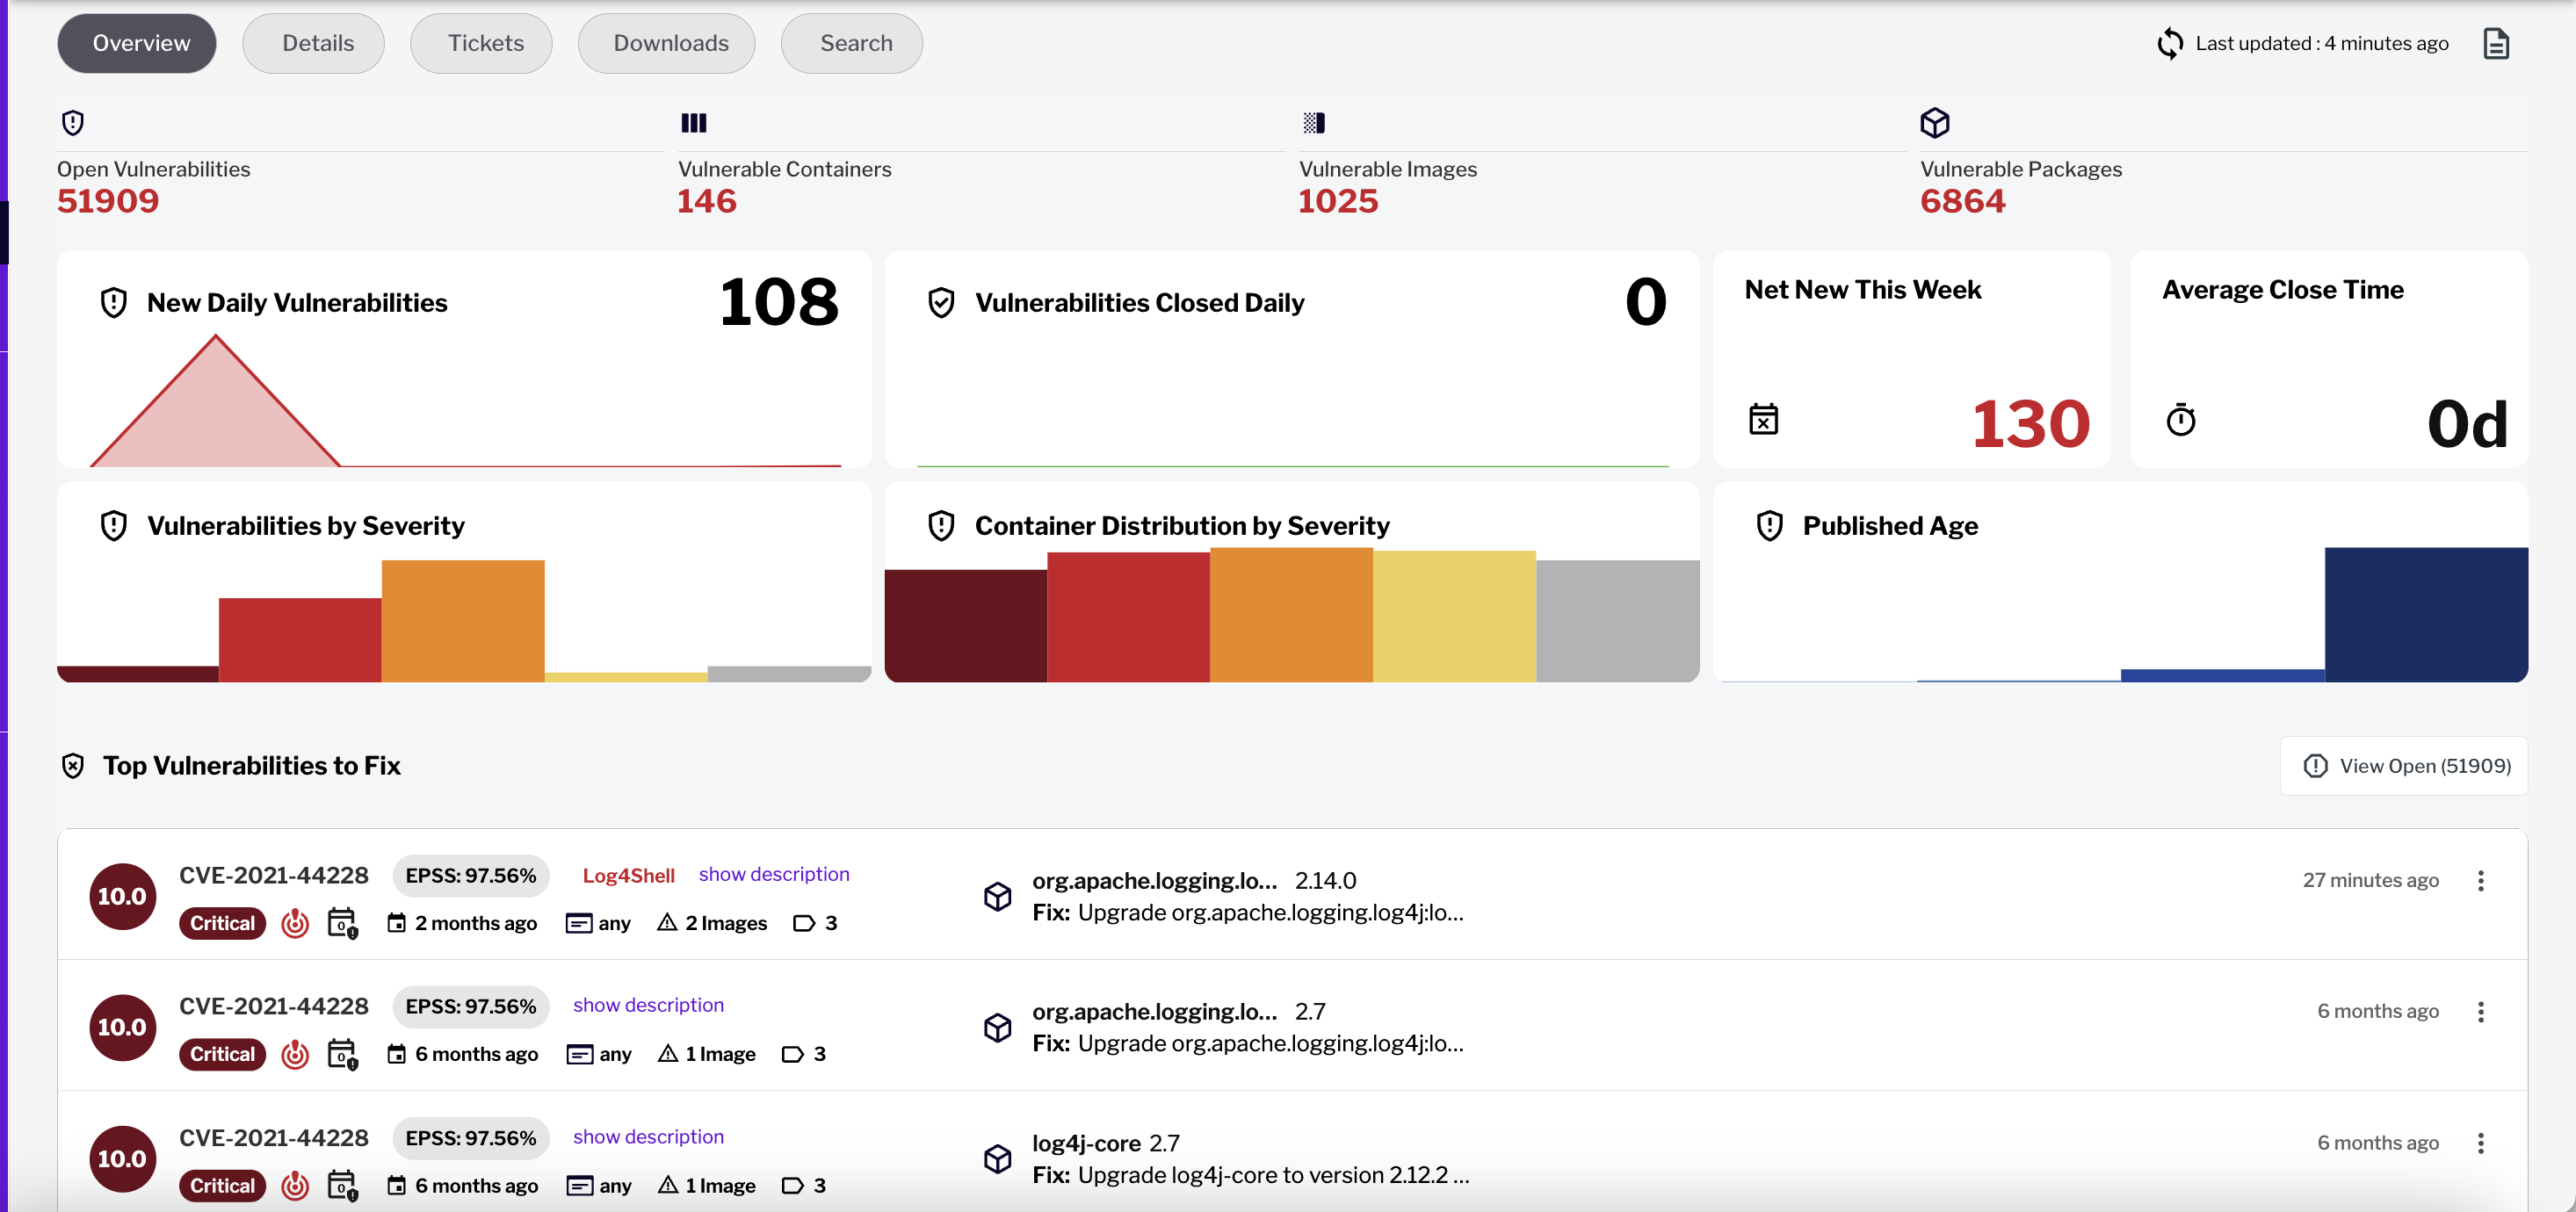Click the Net New This Week value 130
The image size is (2576, 1212).
coord(2030,423)
